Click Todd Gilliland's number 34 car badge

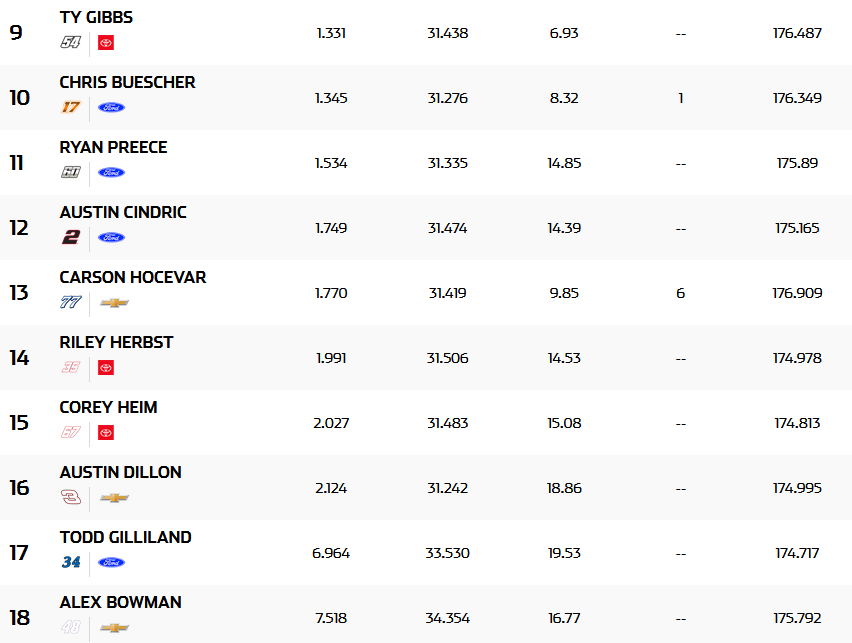click(x=70, y=562)
